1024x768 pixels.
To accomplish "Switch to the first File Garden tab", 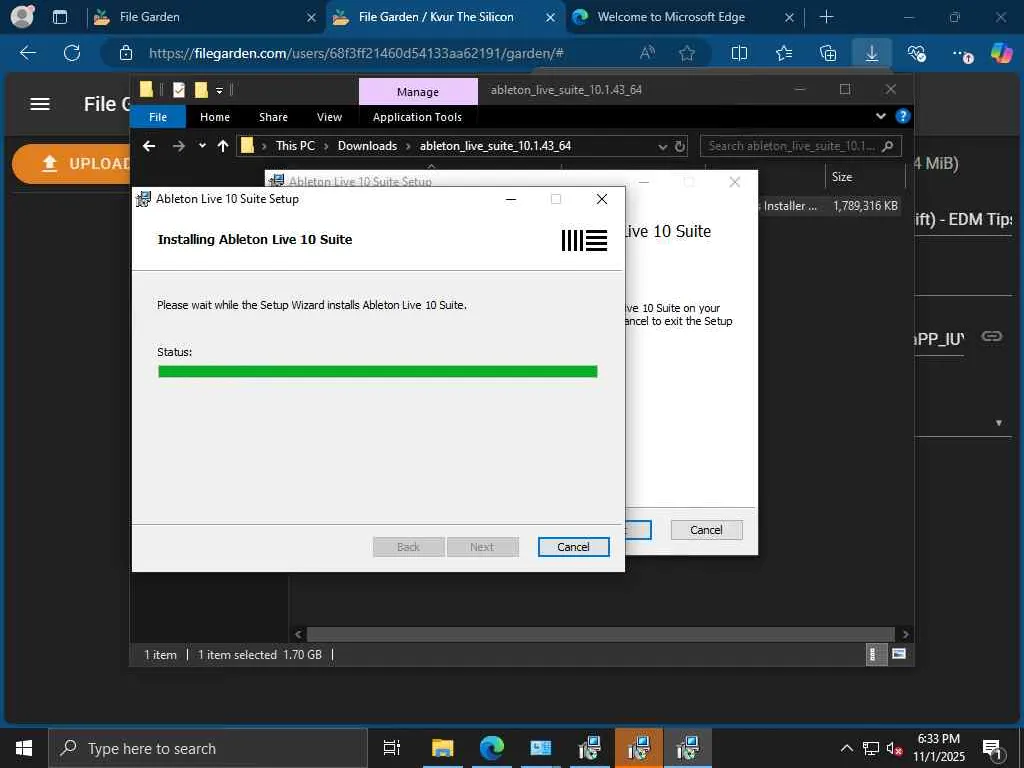I will tap(204, 17).
